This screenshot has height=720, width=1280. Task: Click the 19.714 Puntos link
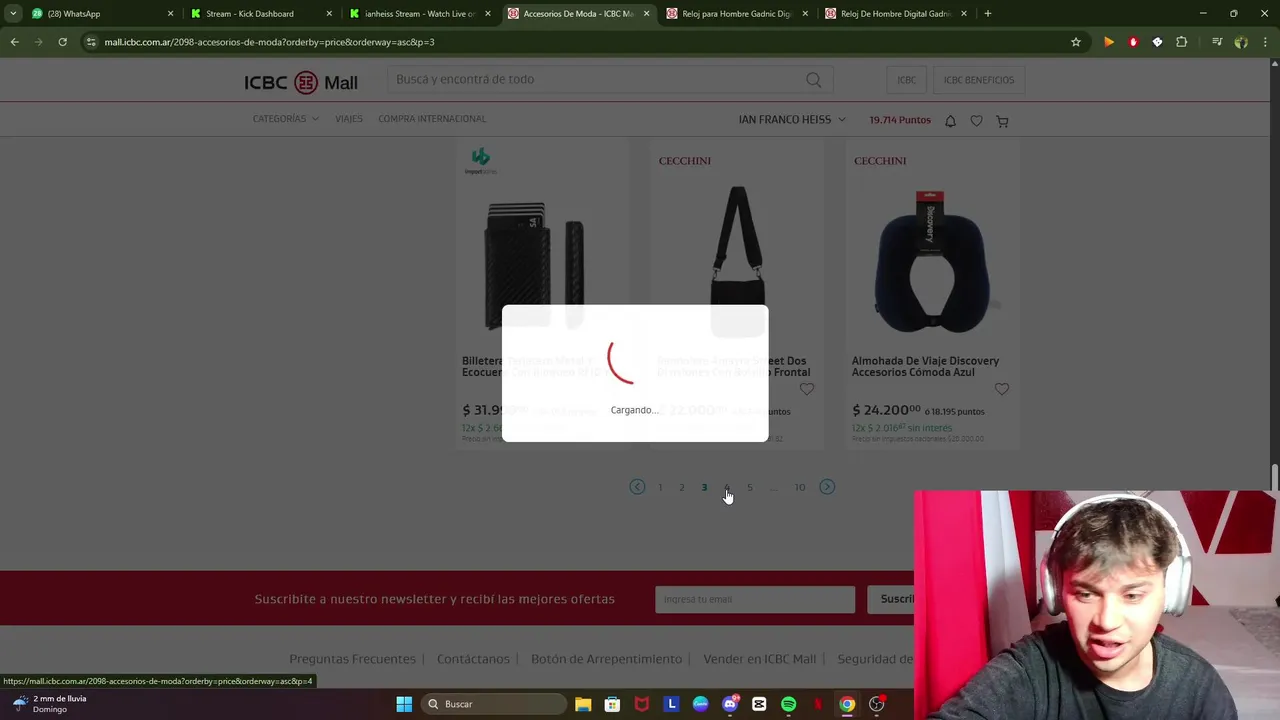click(x=900, y=120)
